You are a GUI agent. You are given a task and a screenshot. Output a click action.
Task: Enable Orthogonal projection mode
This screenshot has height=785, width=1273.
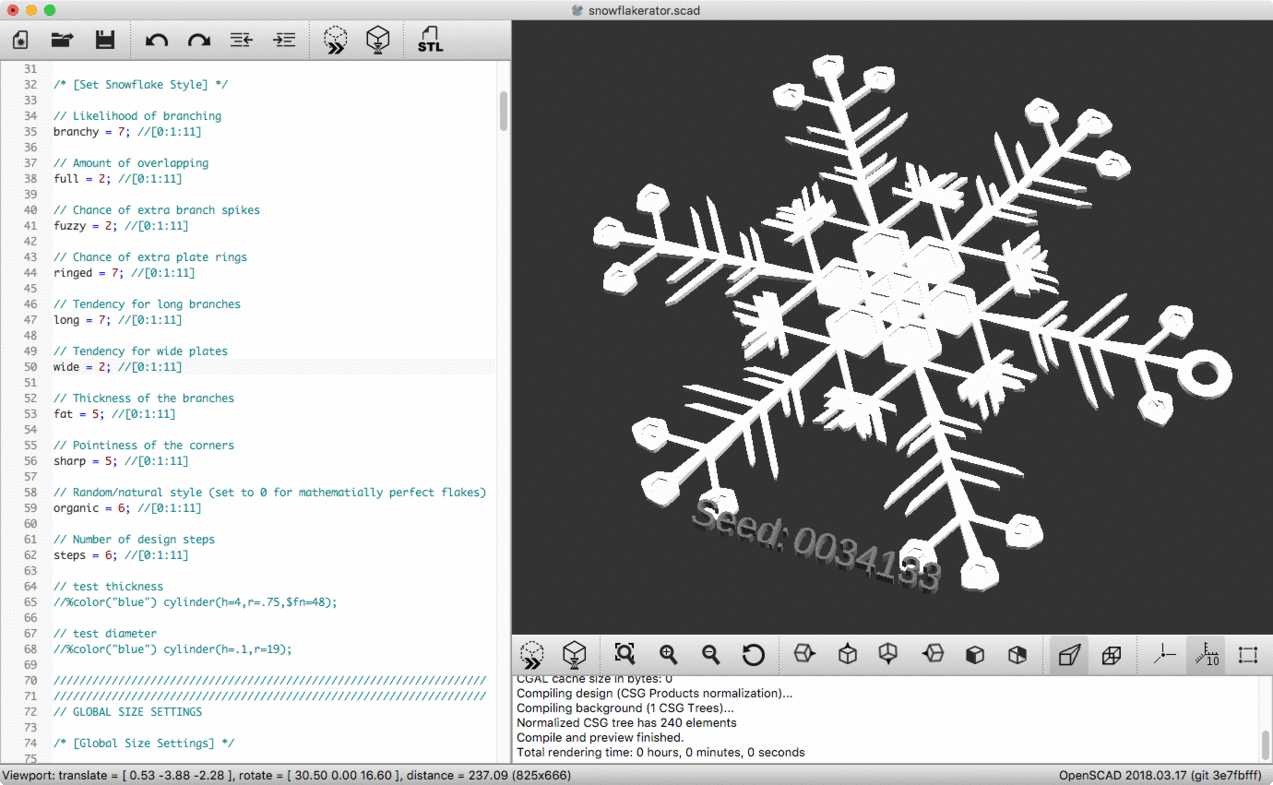coord(1111,655)
